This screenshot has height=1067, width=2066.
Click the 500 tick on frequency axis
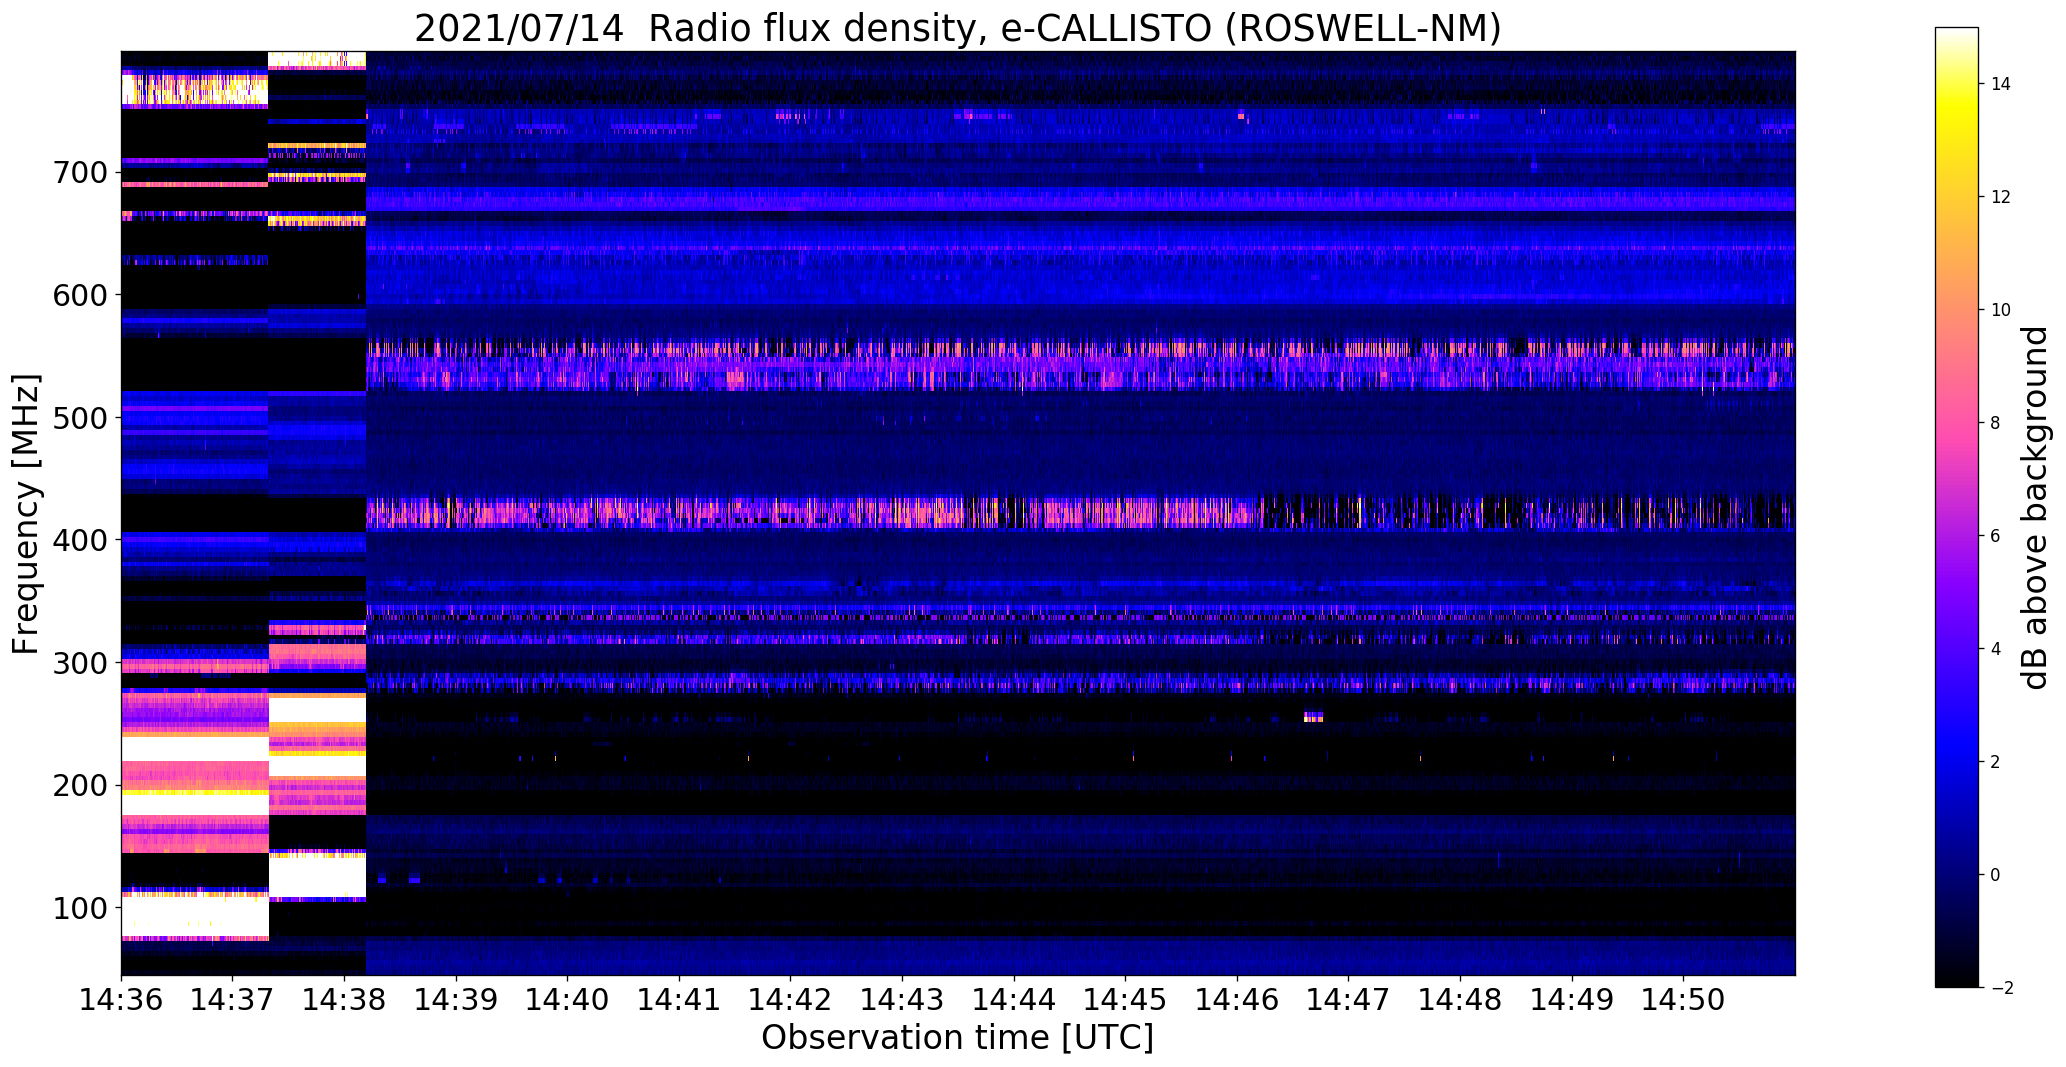[78, 418]
